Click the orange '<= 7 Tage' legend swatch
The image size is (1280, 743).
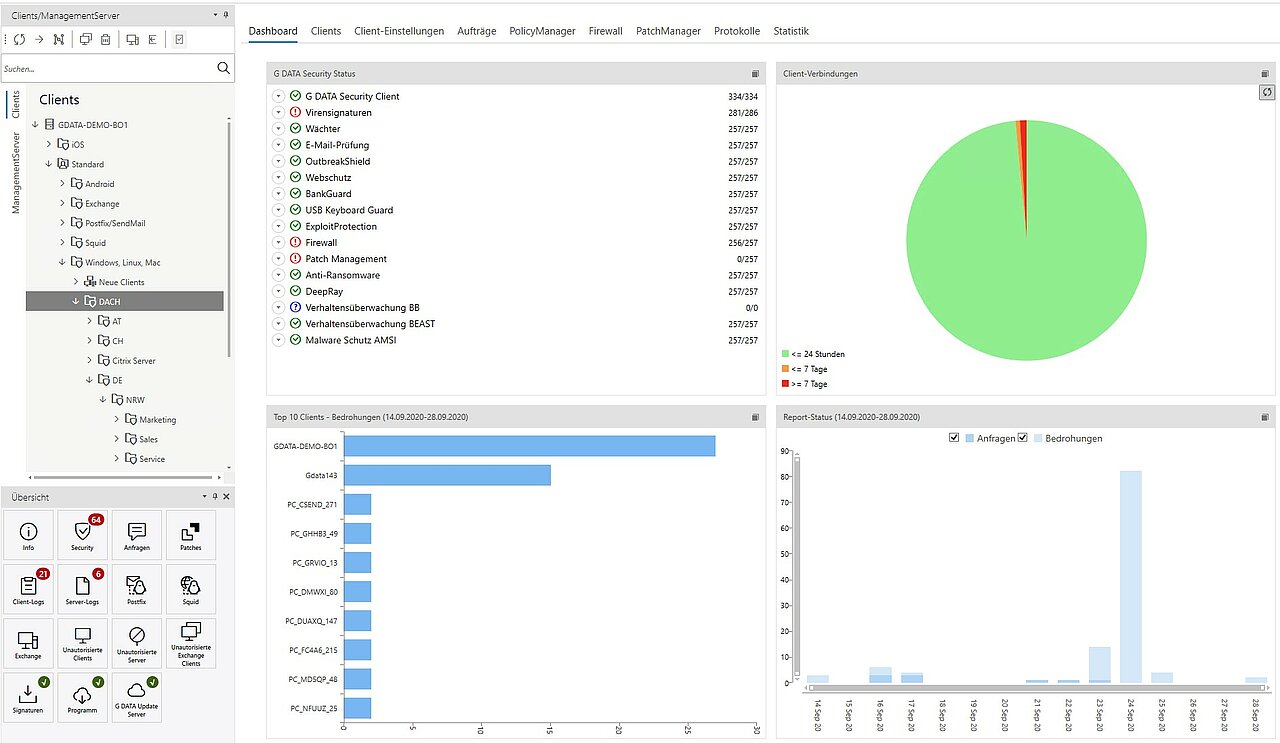point(786,369)
